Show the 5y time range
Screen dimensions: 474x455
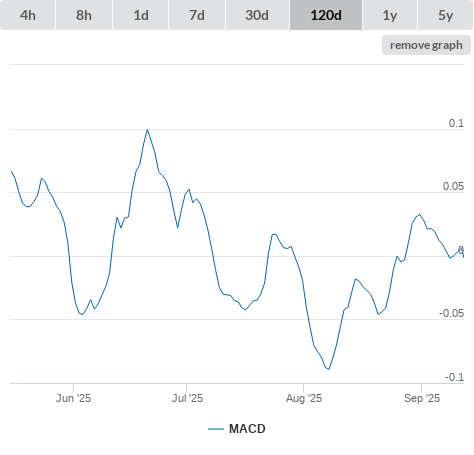445,15
